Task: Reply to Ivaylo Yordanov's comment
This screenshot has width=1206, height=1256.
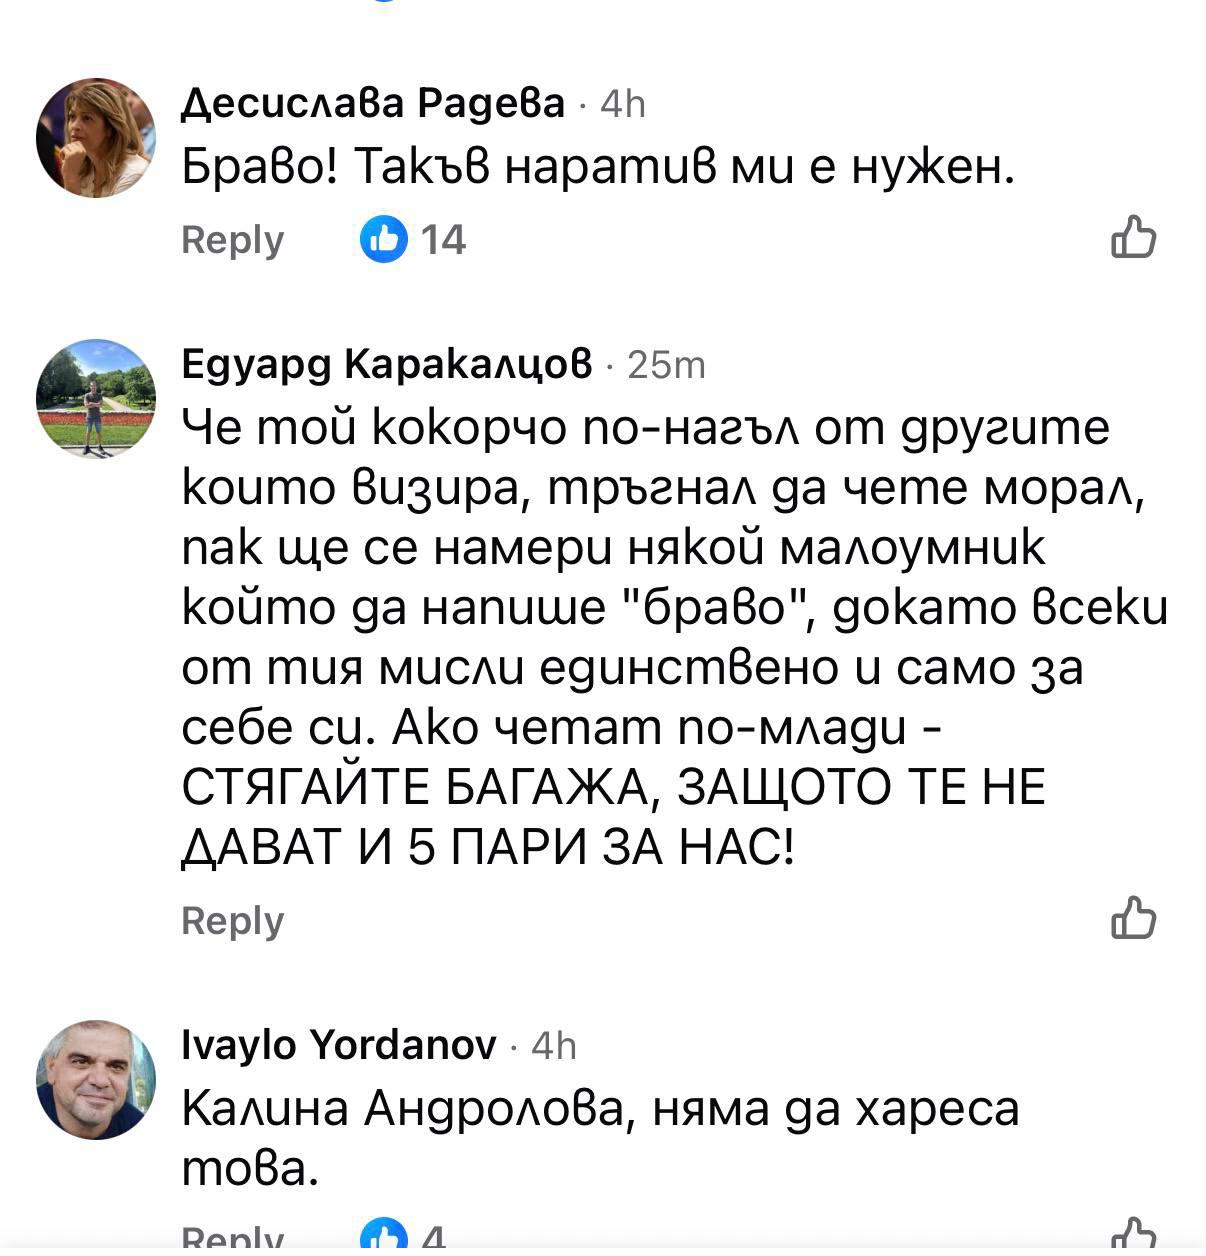Action: [232, 1240]
